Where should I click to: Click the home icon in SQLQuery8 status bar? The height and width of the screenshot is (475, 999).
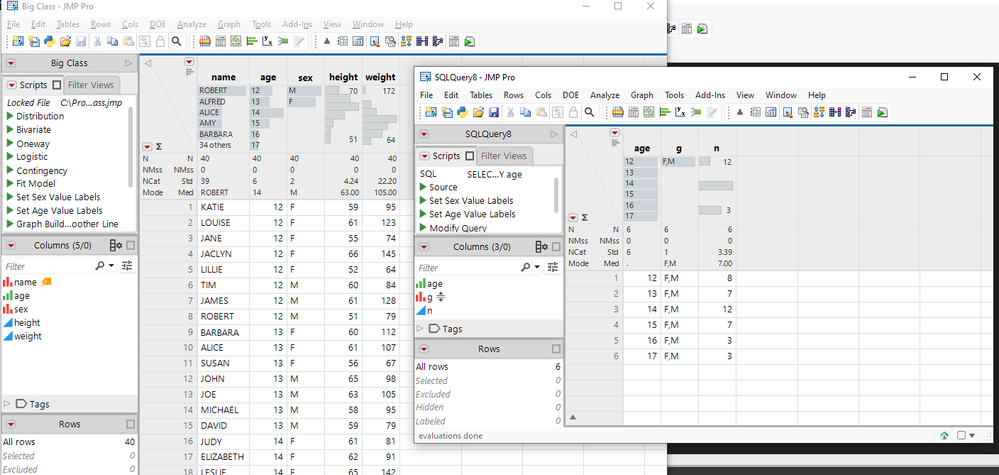(944, 436)
